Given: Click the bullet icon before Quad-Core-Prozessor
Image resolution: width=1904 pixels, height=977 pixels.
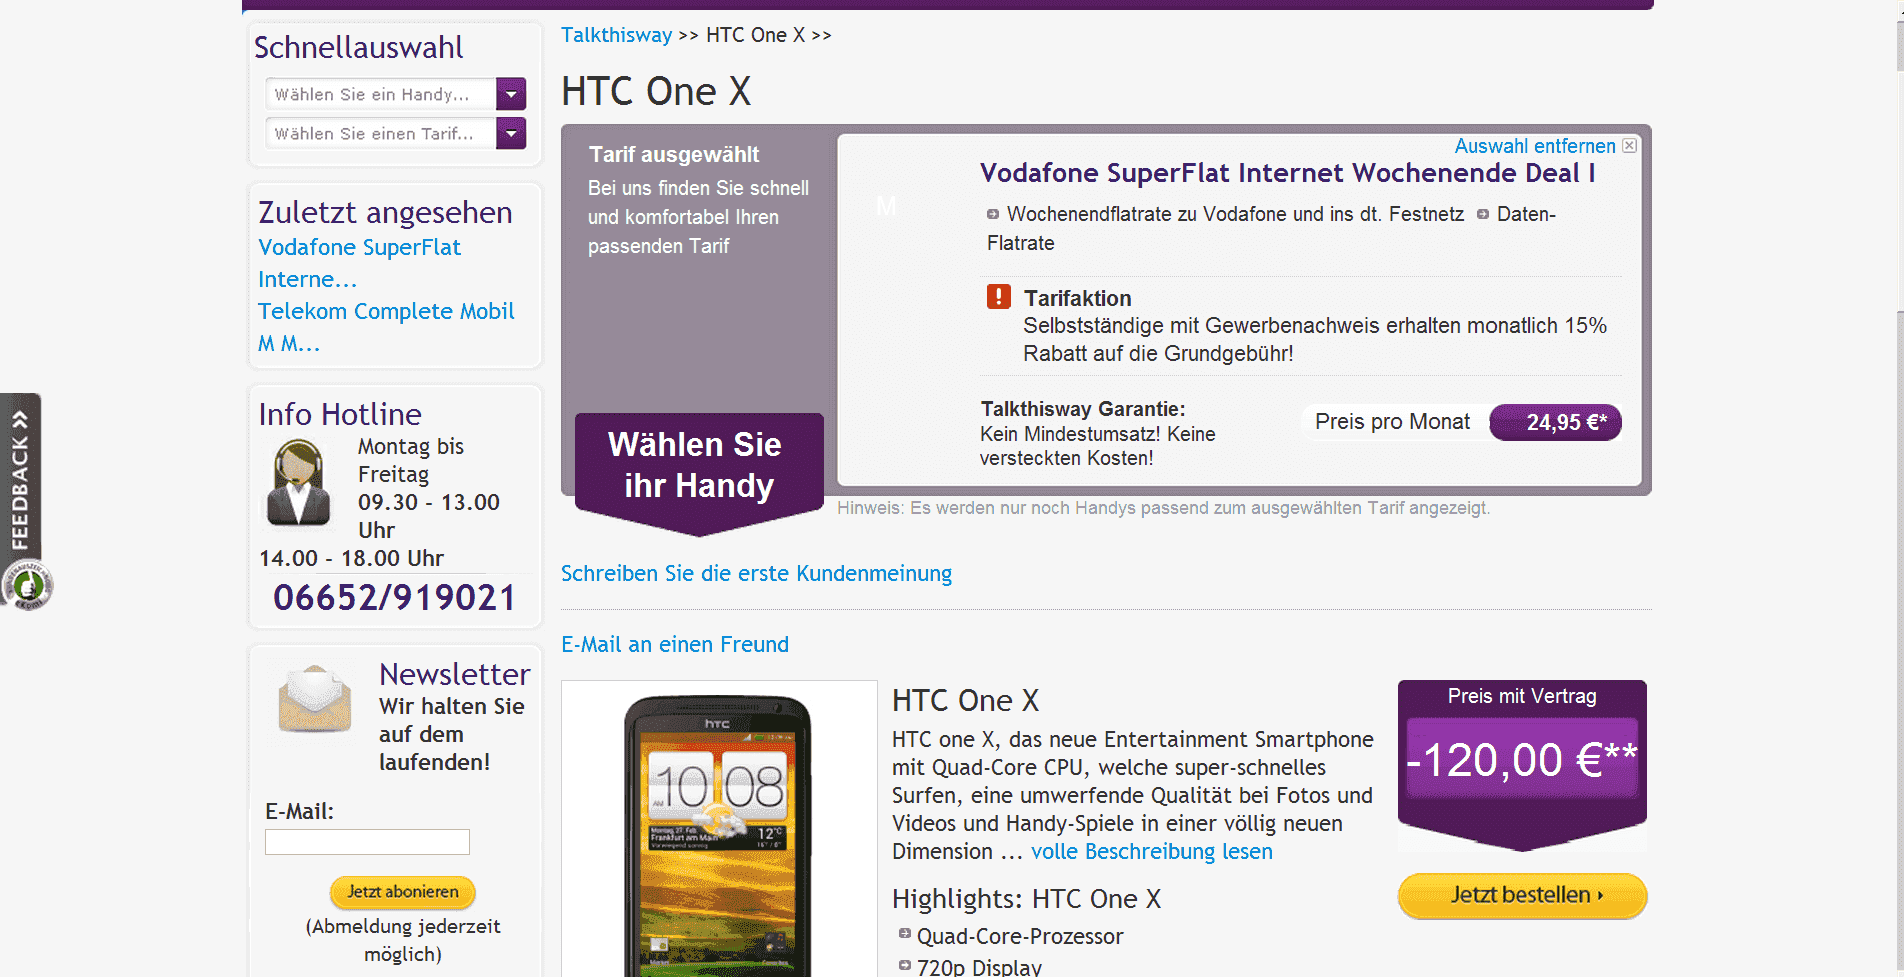Looking at the screenshot, I should 905,934.
